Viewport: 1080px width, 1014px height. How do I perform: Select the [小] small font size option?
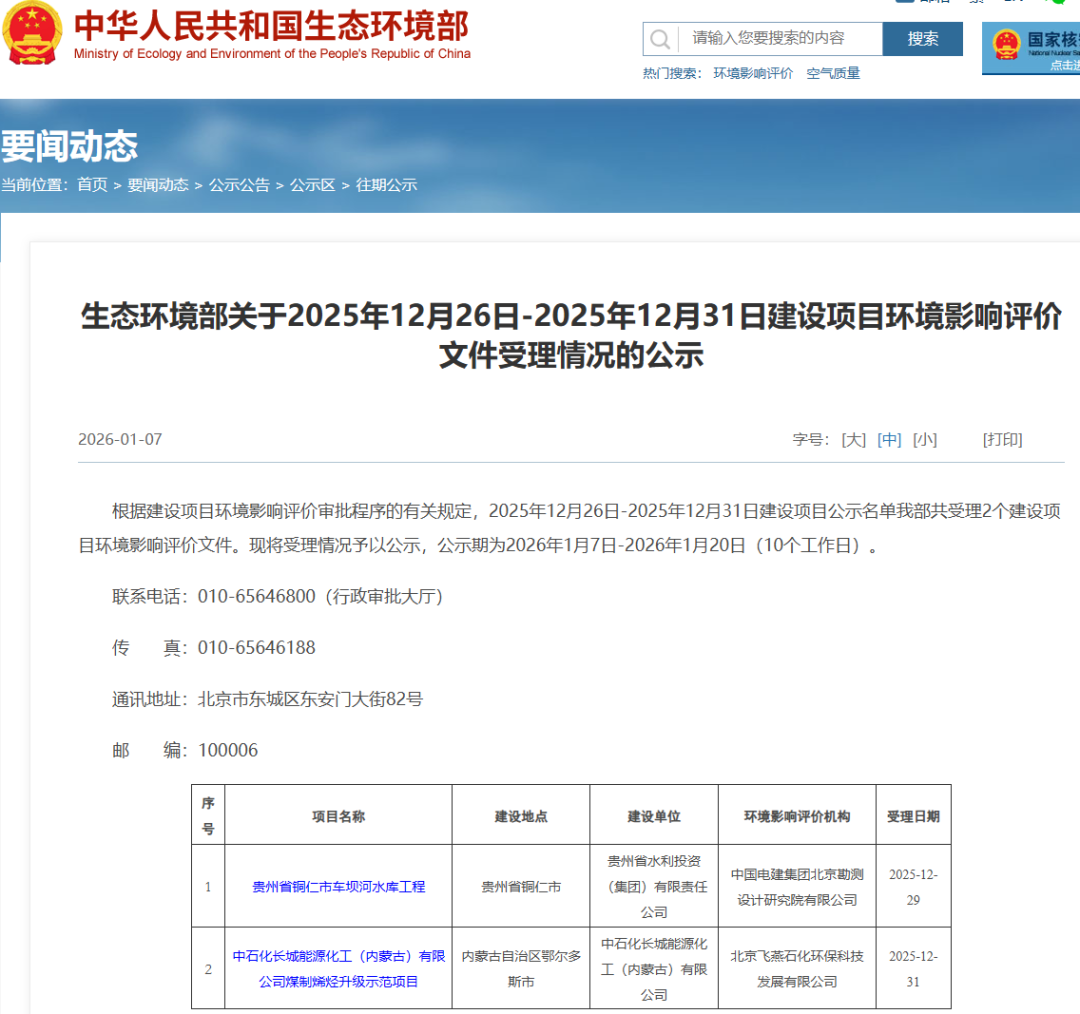(923, 439)
